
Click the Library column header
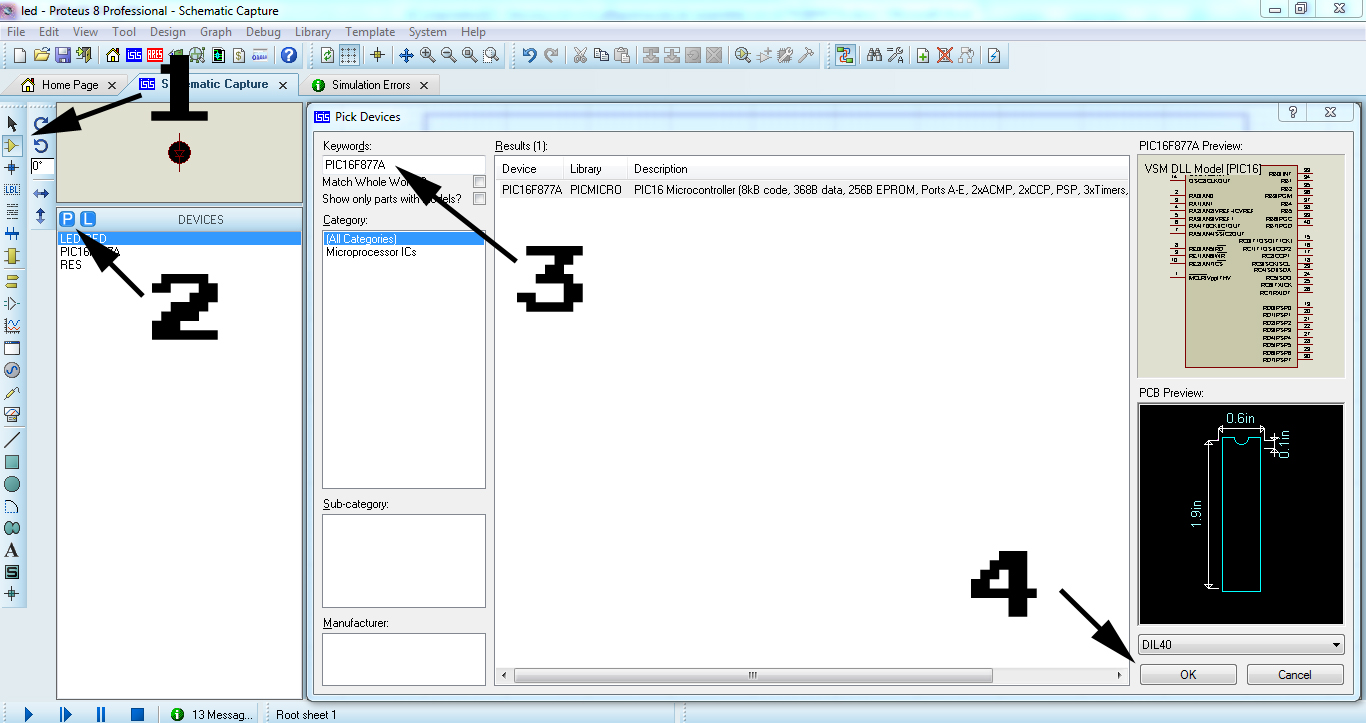595,169
